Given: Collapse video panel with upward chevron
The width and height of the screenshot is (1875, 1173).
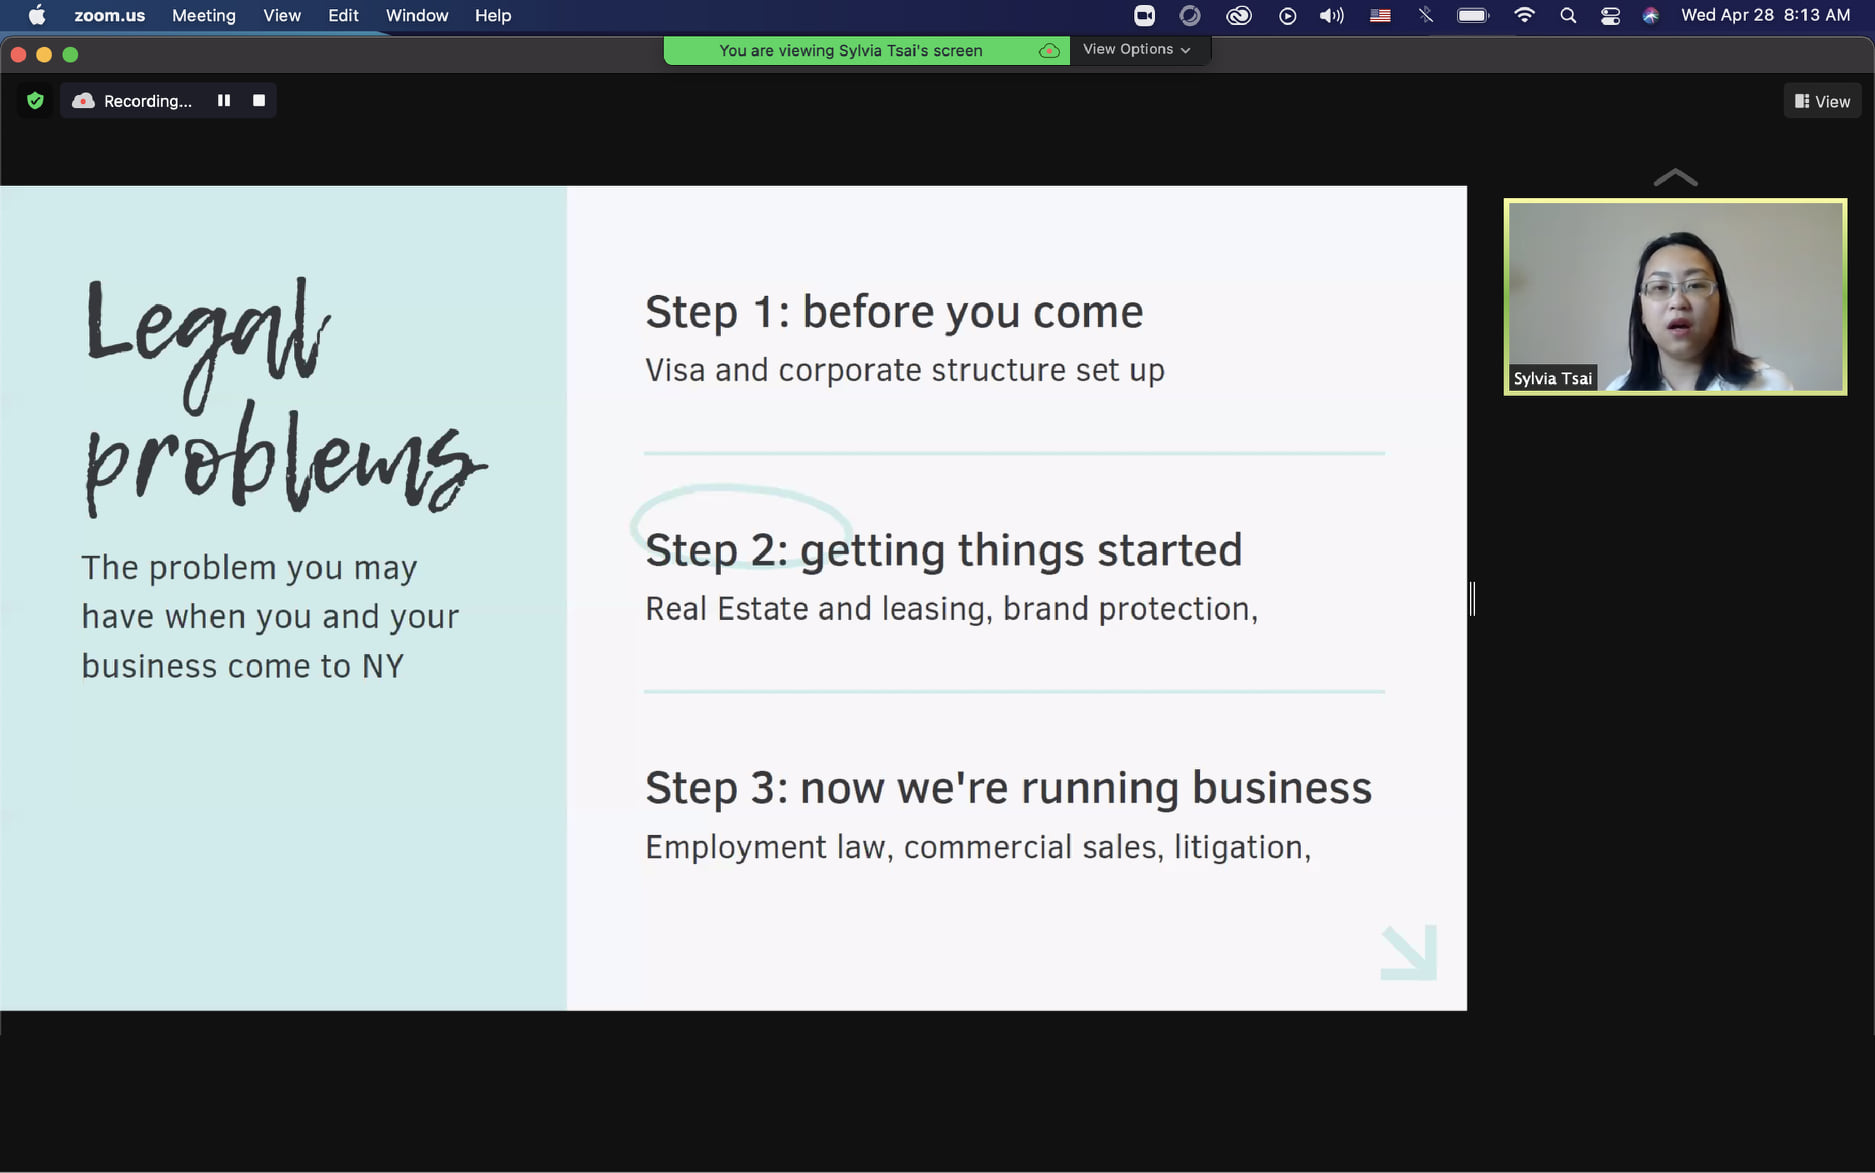Looking at the screenshot, I should (x=1675, y=178).
